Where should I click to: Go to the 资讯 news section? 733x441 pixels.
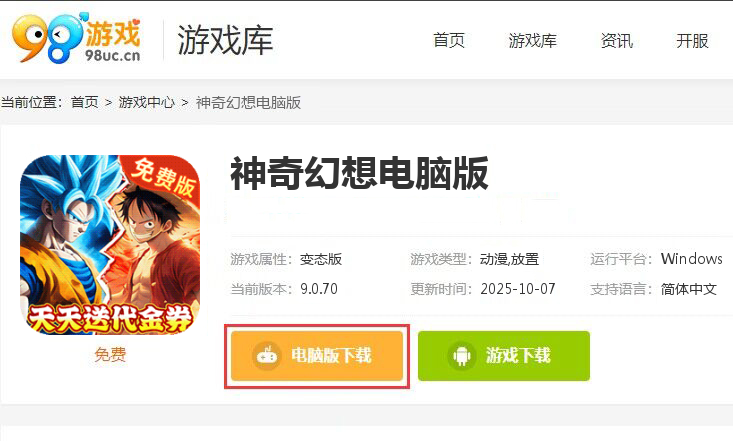[617, 41]
